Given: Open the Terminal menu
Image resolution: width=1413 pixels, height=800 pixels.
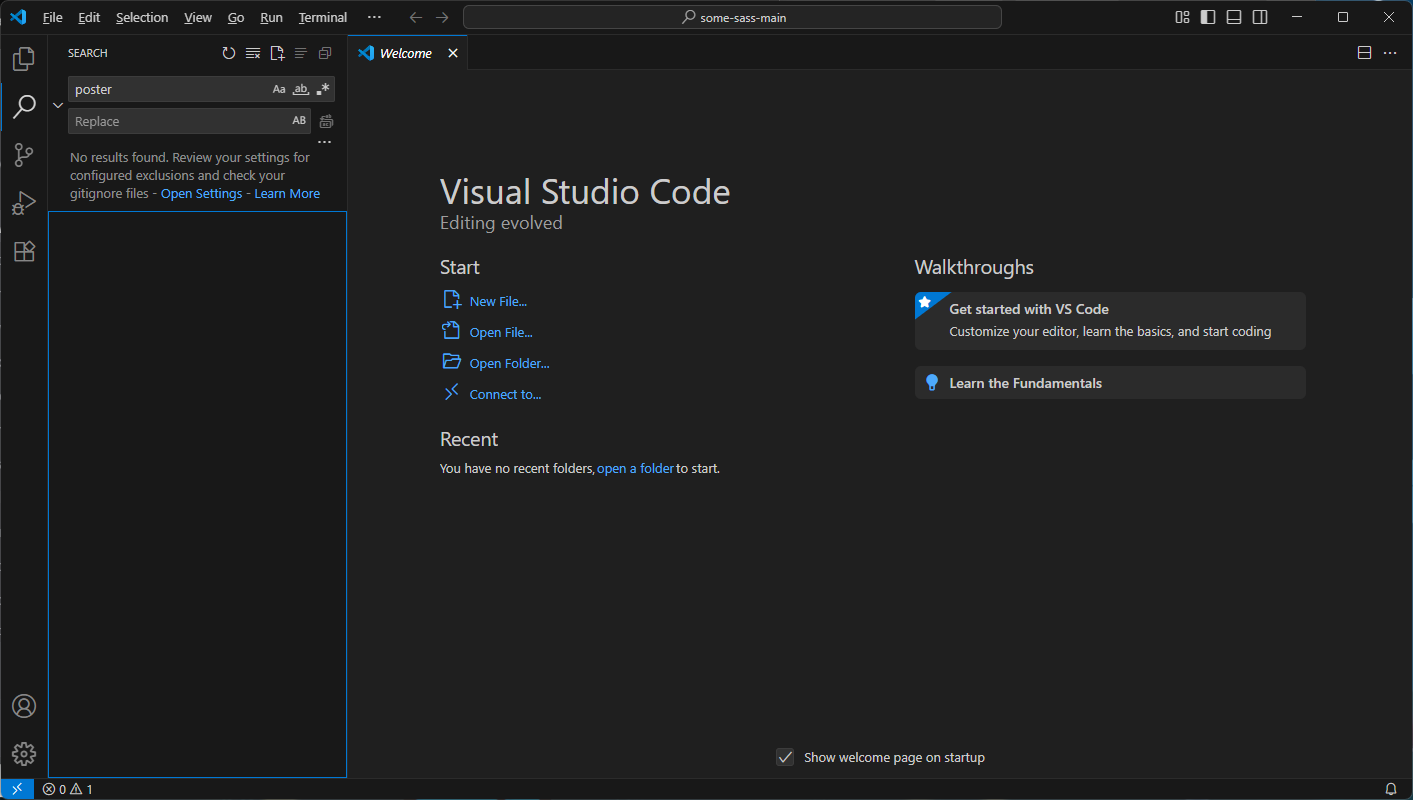Looking at the screenshot, I should click(x=322, y=17).
